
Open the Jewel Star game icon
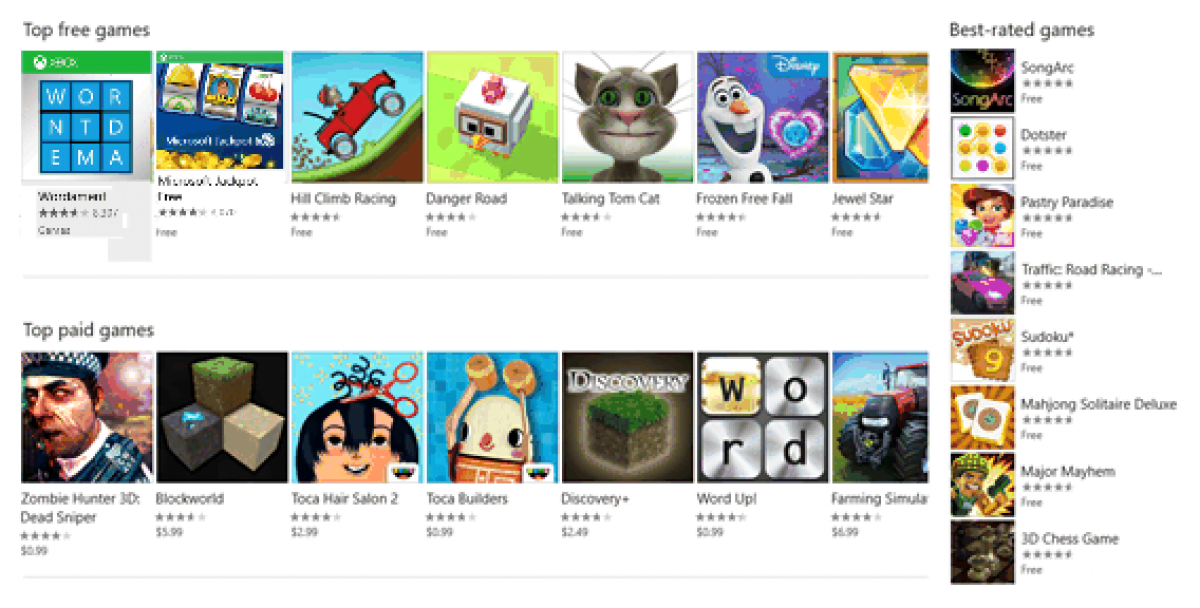click(880, 117)
